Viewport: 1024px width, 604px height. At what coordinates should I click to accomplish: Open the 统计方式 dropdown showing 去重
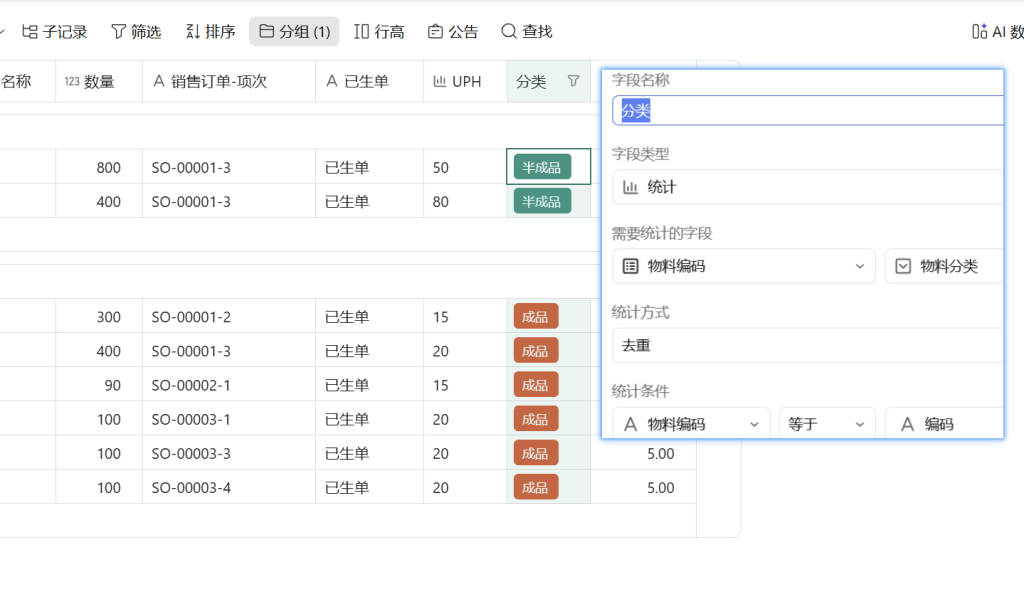tap(807, 345)
